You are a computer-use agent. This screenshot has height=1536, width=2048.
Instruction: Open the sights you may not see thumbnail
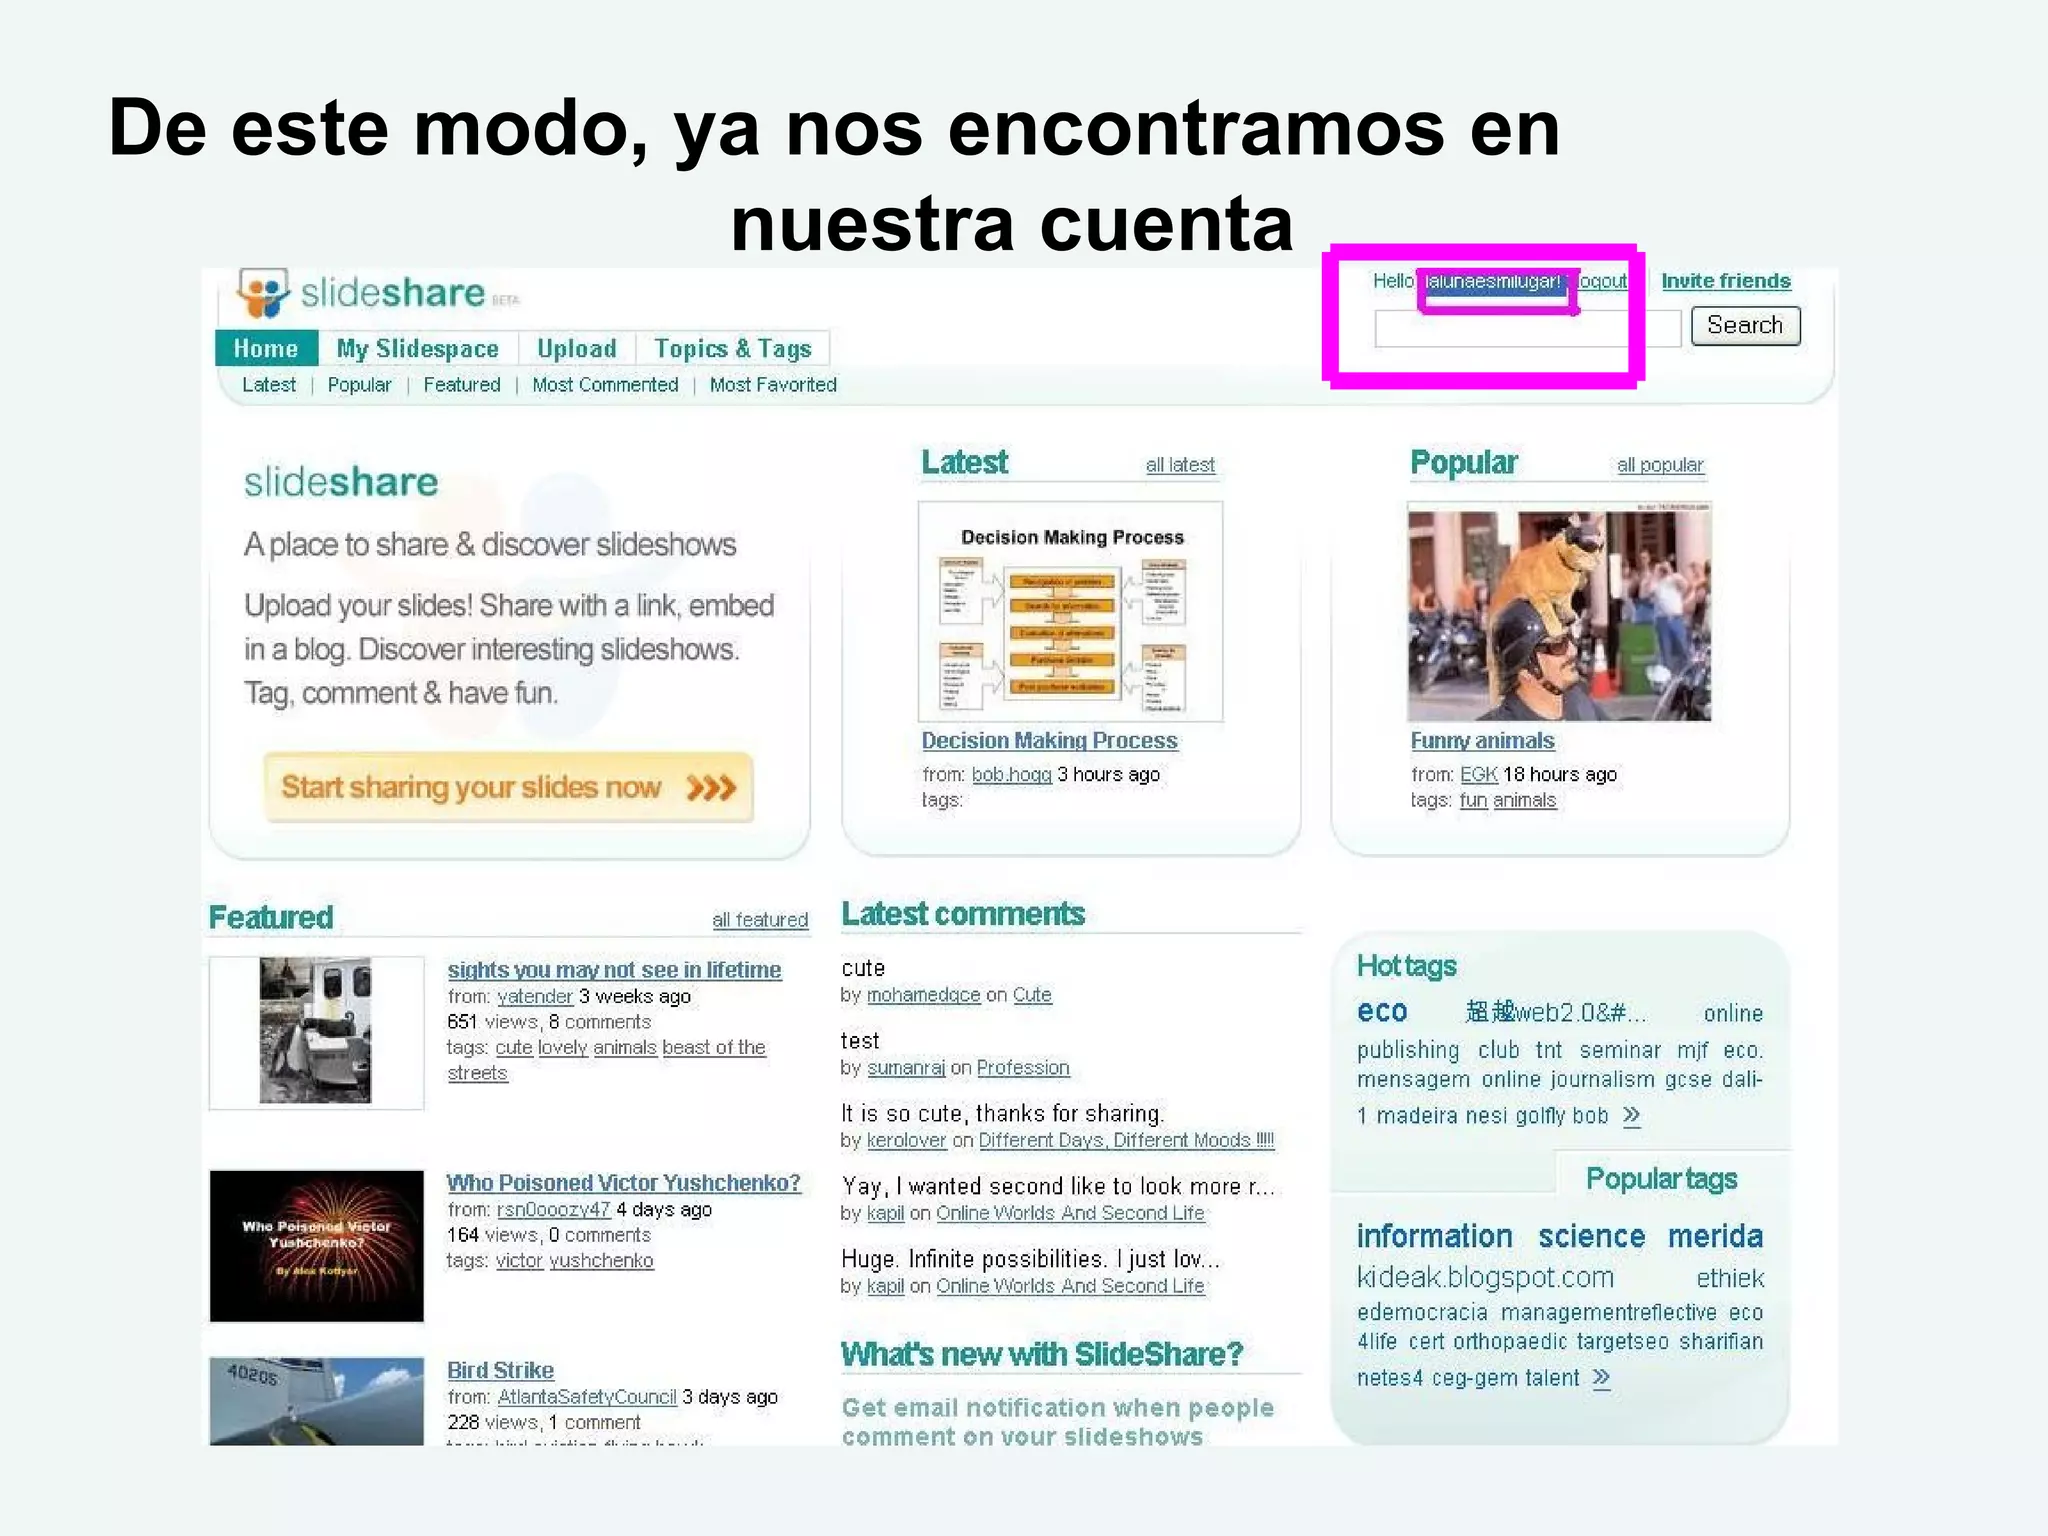(x=316, y=1032)
